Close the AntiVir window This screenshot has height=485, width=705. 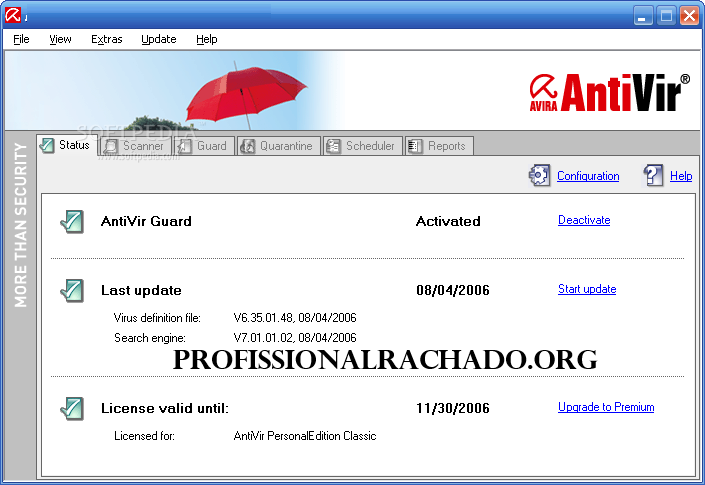click(x=689, y=16)
